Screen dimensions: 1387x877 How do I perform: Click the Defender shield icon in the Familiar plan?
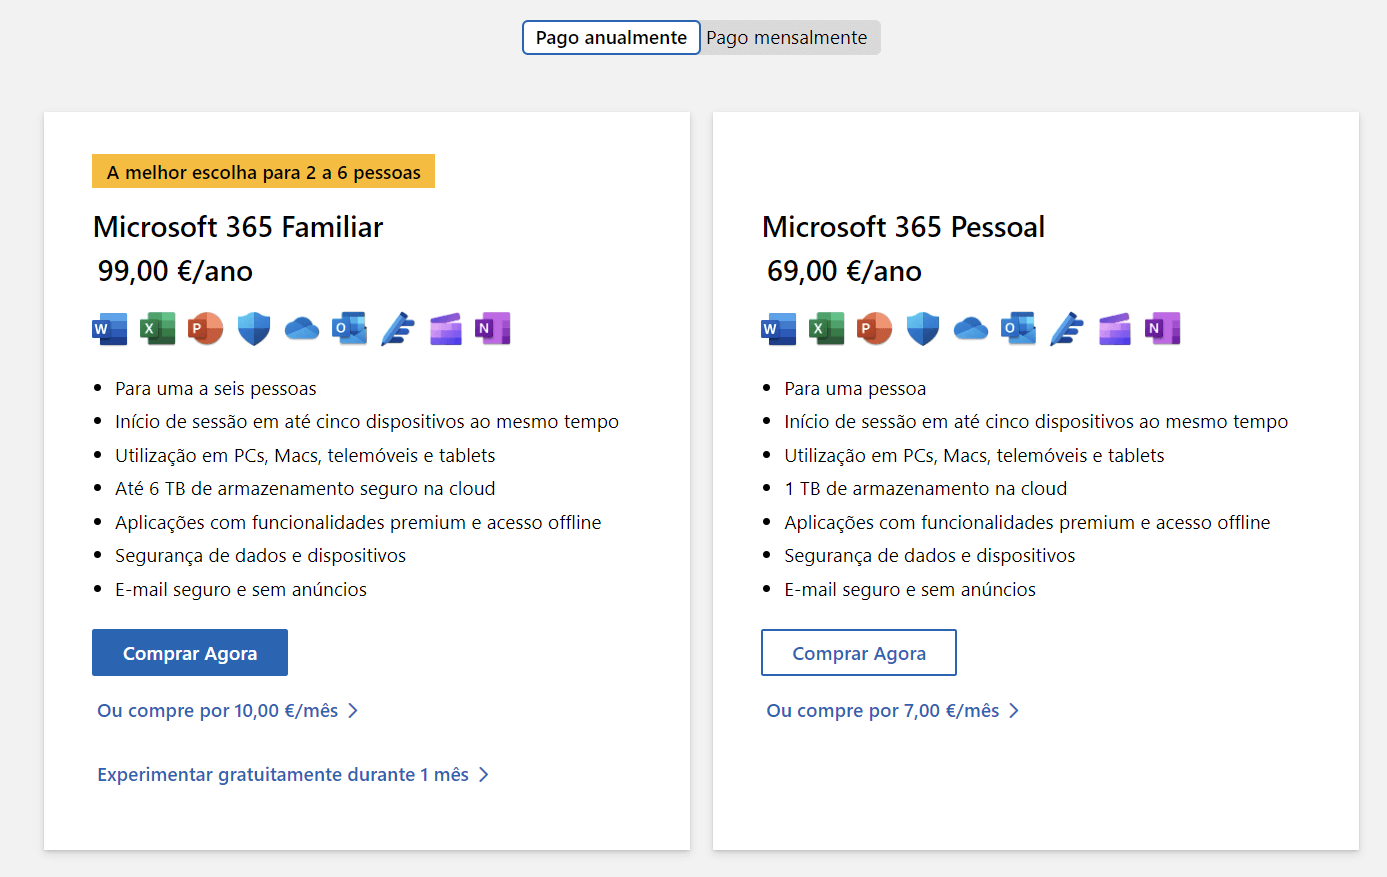point(253,328)
